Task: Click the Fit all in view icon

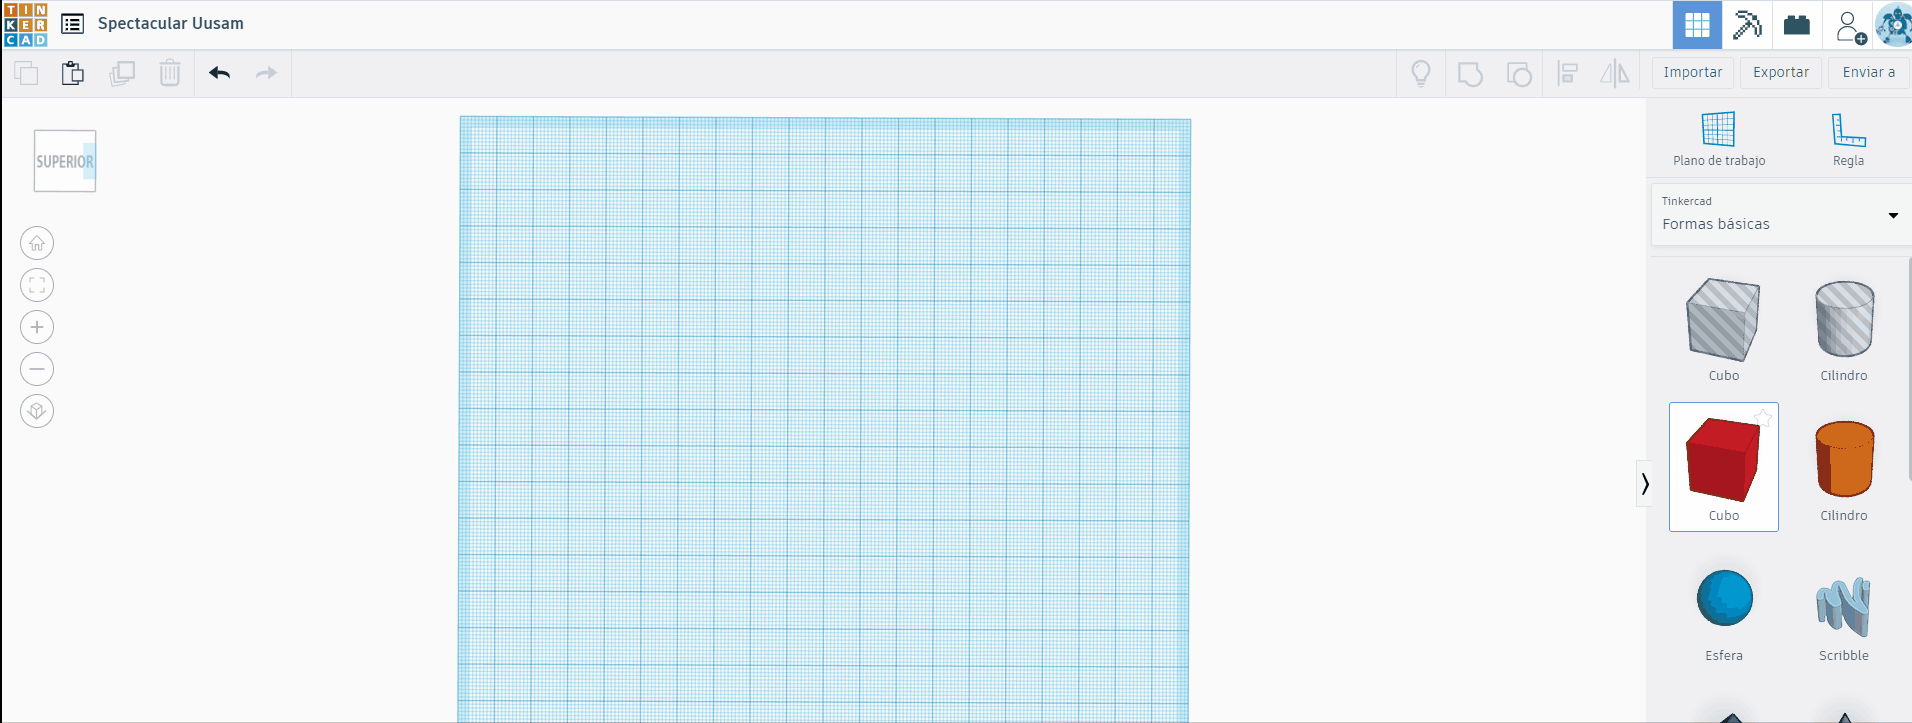Action: click(x=37, y=285)
